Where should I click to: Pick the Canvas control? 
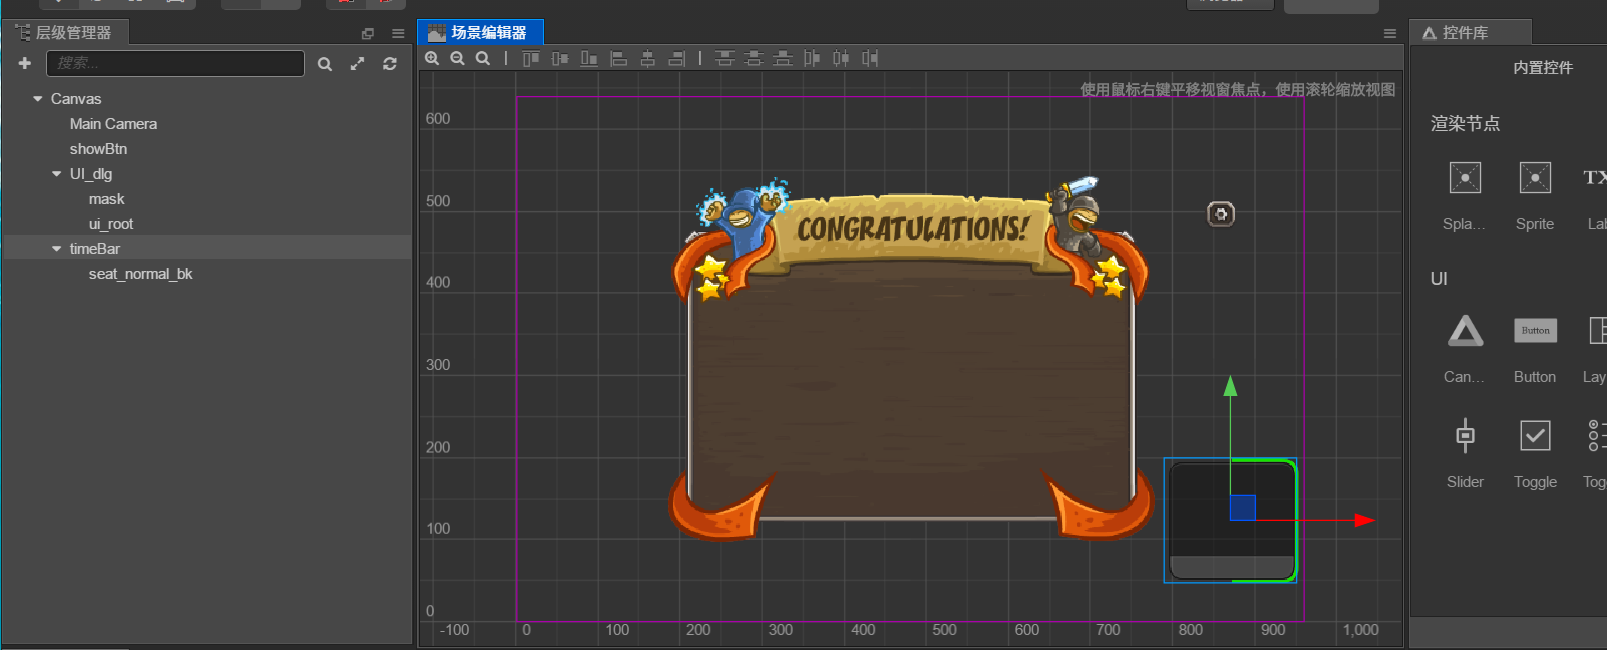[x=1465, y=331]
